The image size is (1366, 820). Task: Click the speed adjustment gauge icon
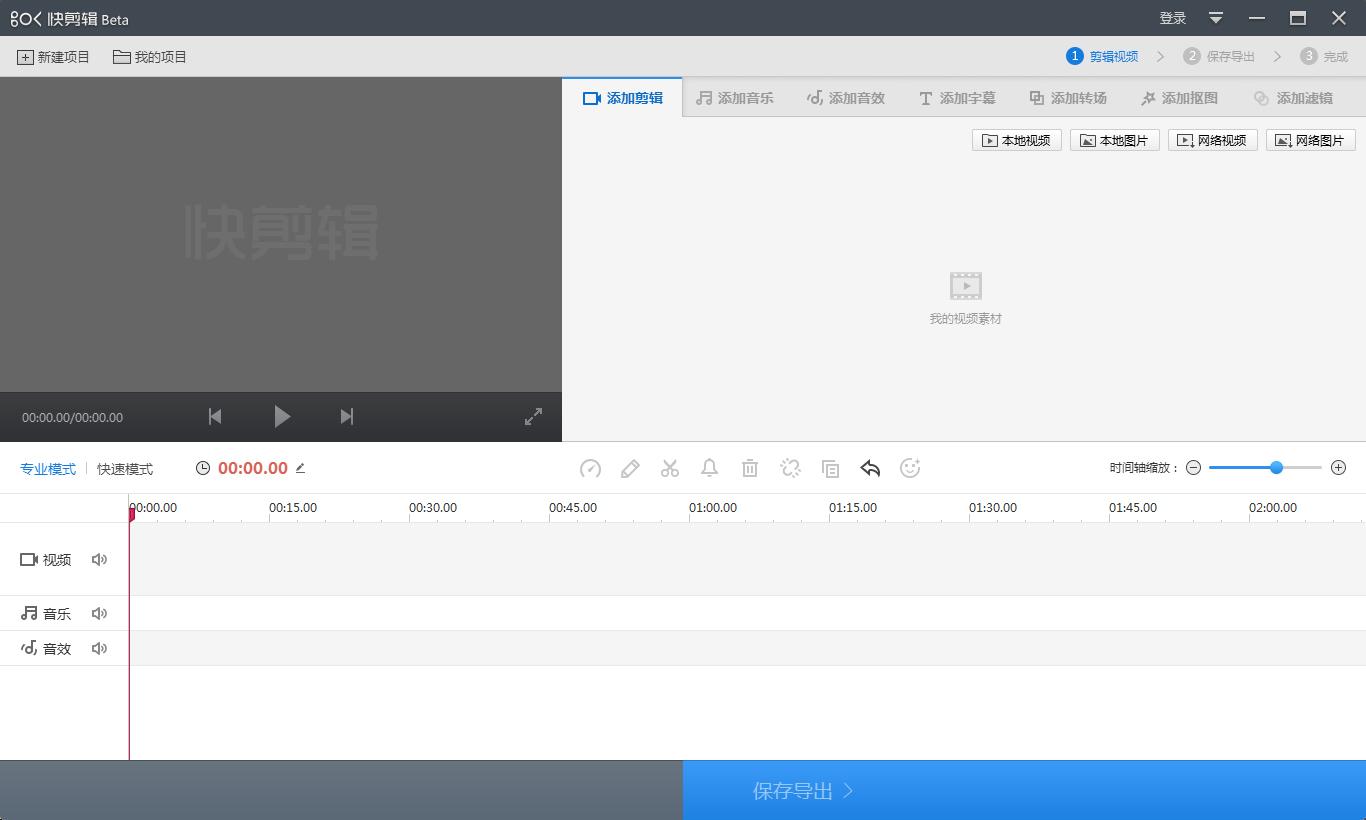[590, 468]
